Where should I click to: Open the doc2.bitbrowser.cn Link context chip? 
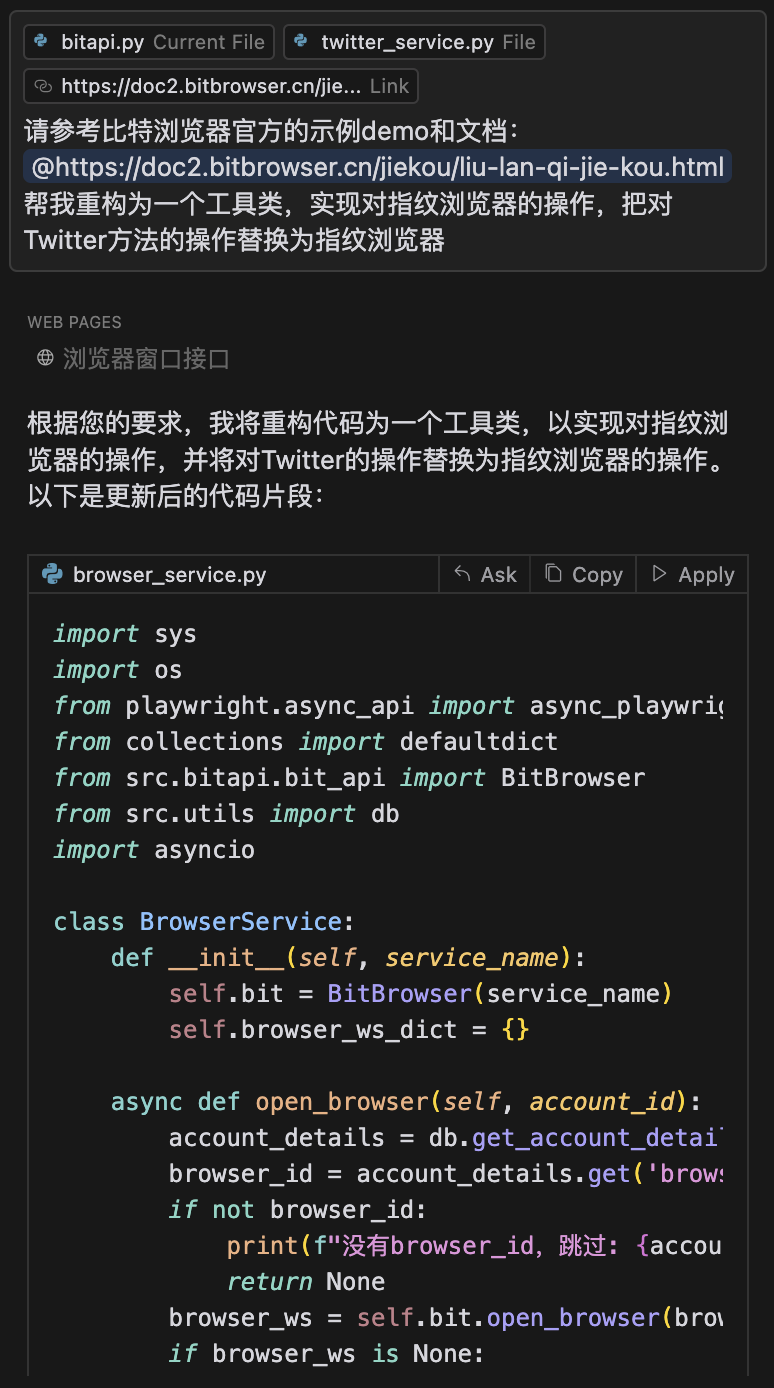(221, 87)
